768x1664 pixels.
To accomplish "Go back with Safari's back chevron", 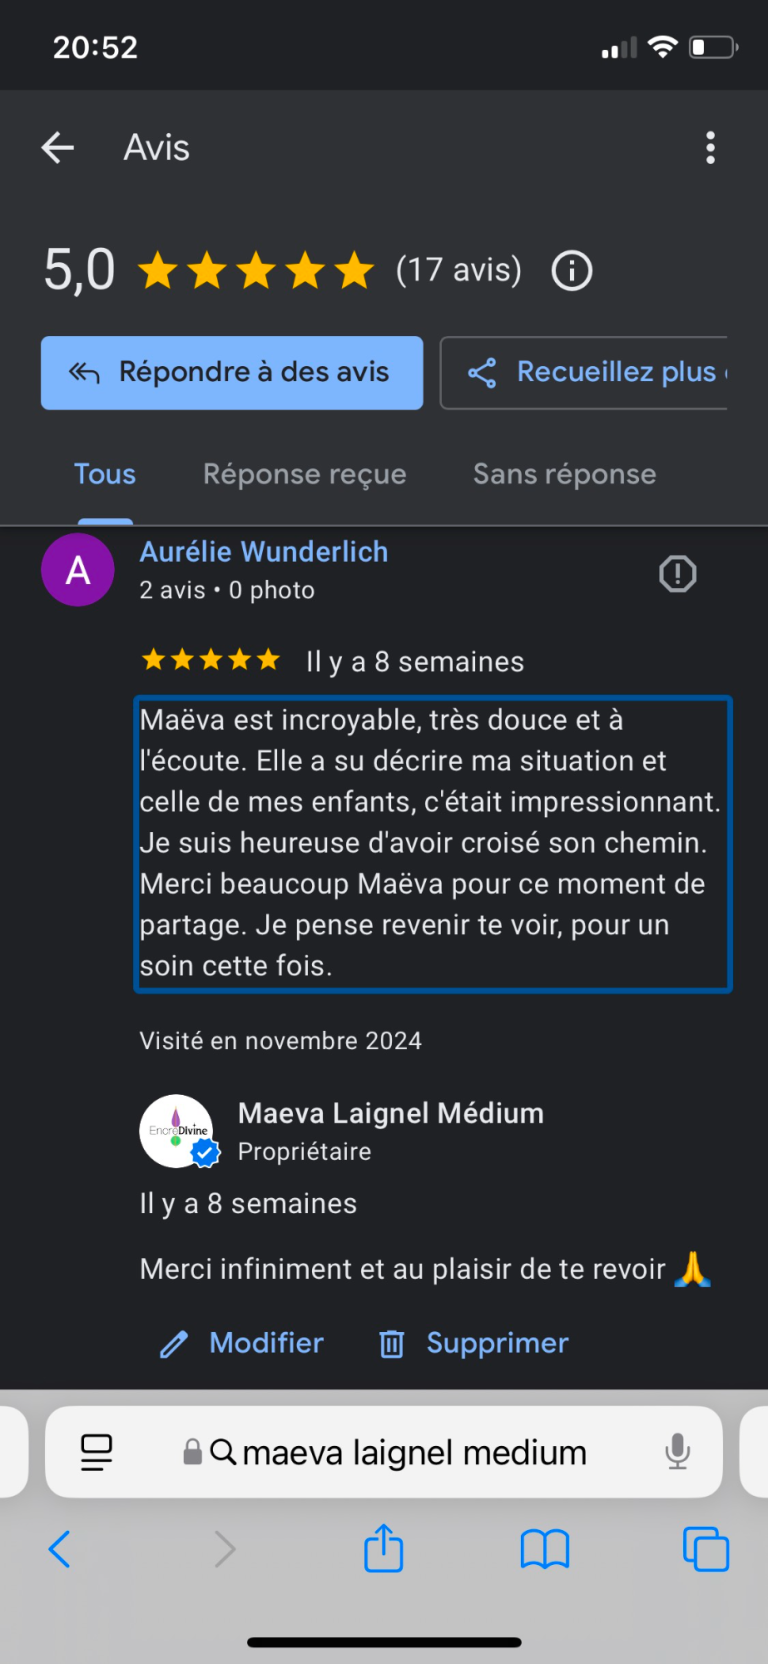I will coord(60,1549).
